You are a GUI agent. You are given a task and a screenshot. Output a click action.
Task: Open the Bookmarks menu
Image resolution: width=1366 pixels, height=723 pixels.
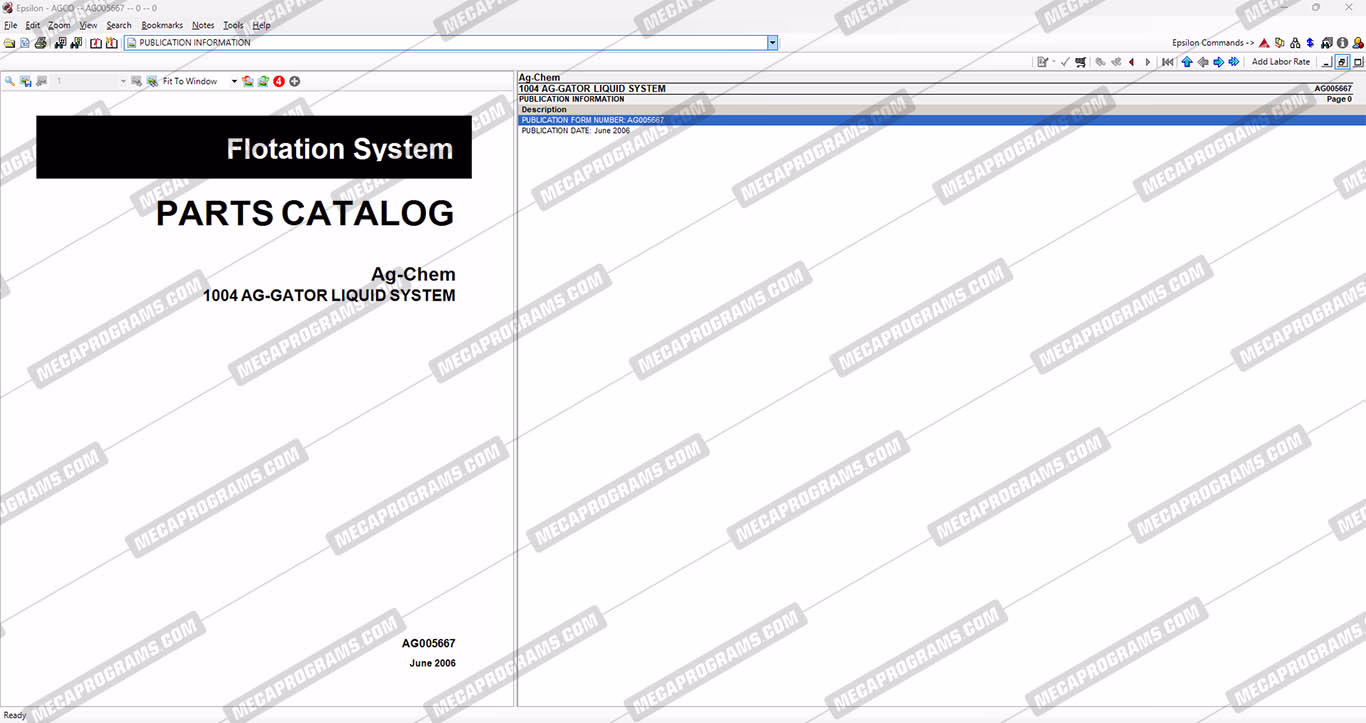coord(162,25)
